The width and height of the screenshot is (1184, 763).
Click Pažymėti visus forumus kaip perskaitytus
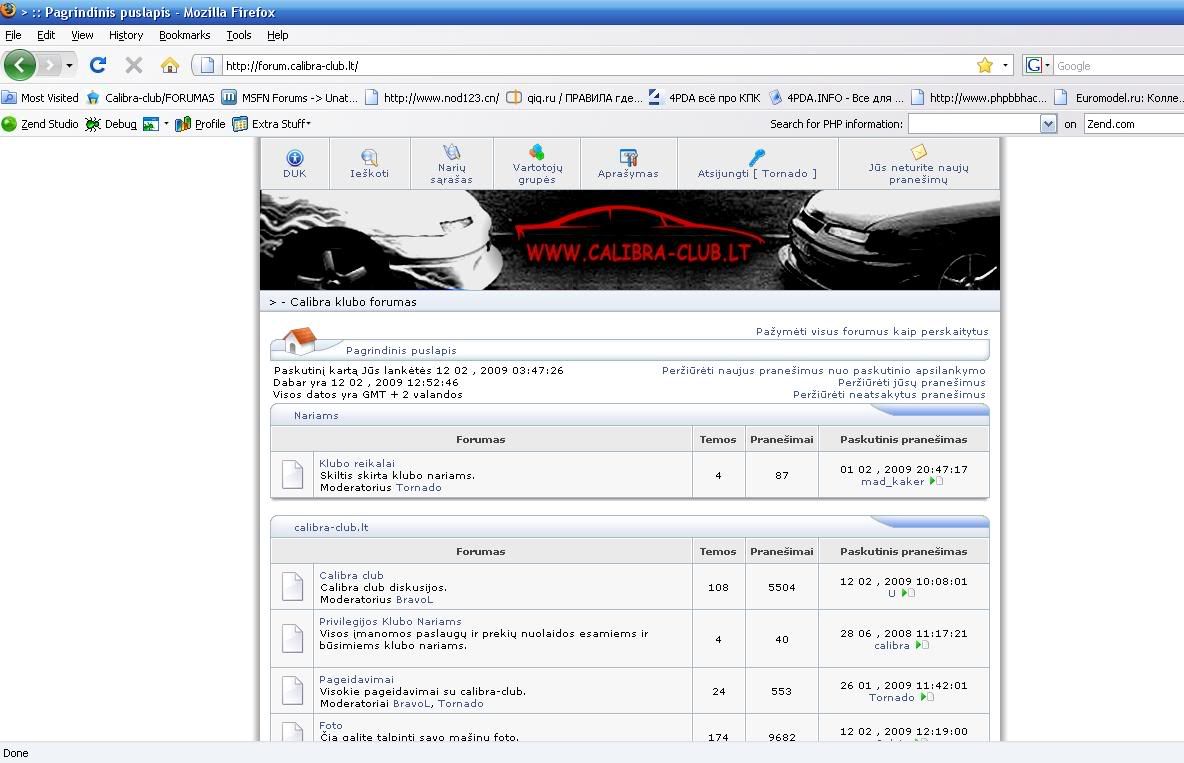tap(871, 331)
